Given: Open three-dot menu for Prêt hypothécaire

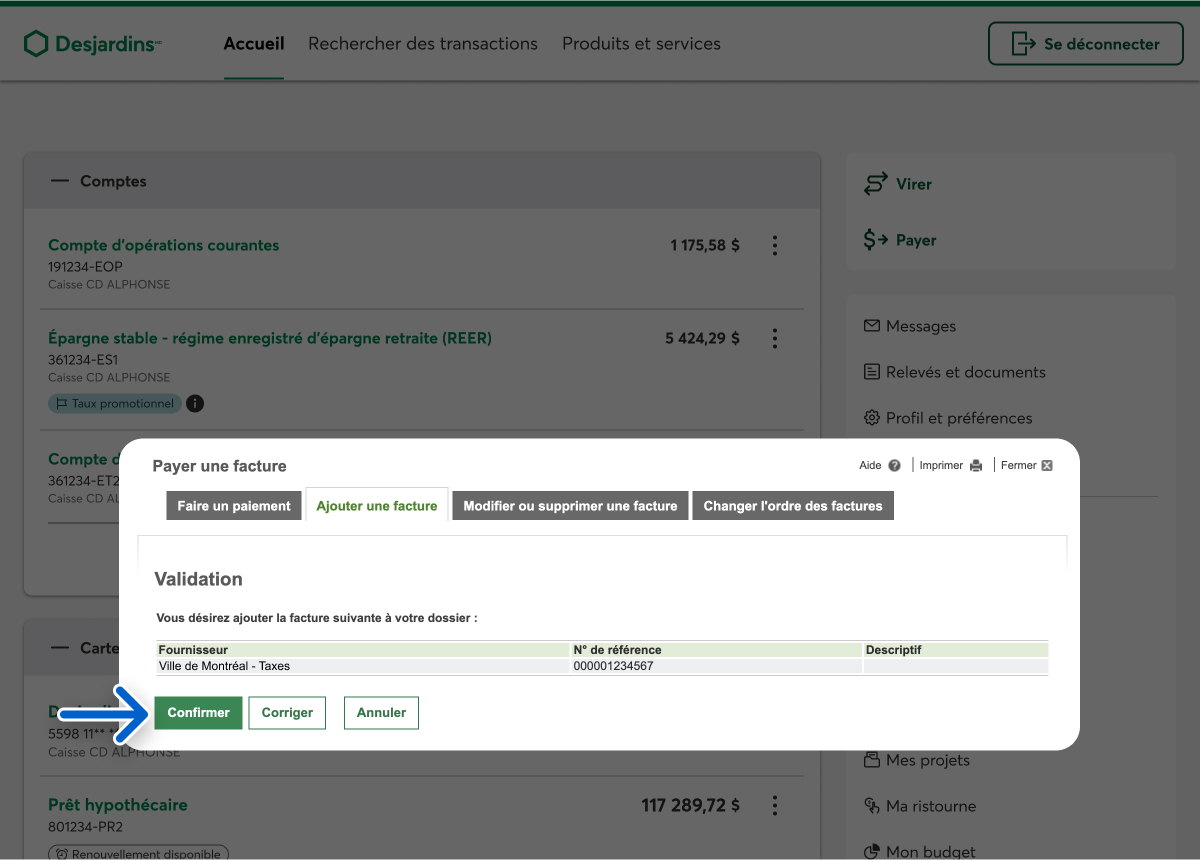Looking at the screenshot, I should coord(774,805).
